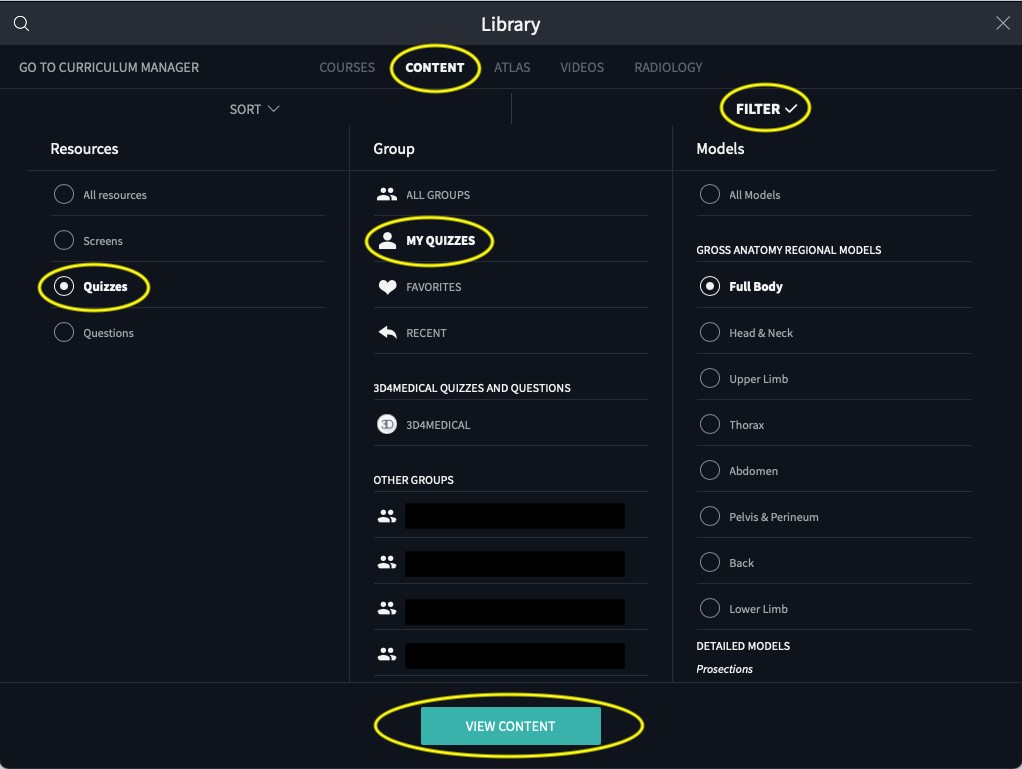Click the last Other Groups people icon
Viewport: 1022px width, 769px height.
click(387, 655)
